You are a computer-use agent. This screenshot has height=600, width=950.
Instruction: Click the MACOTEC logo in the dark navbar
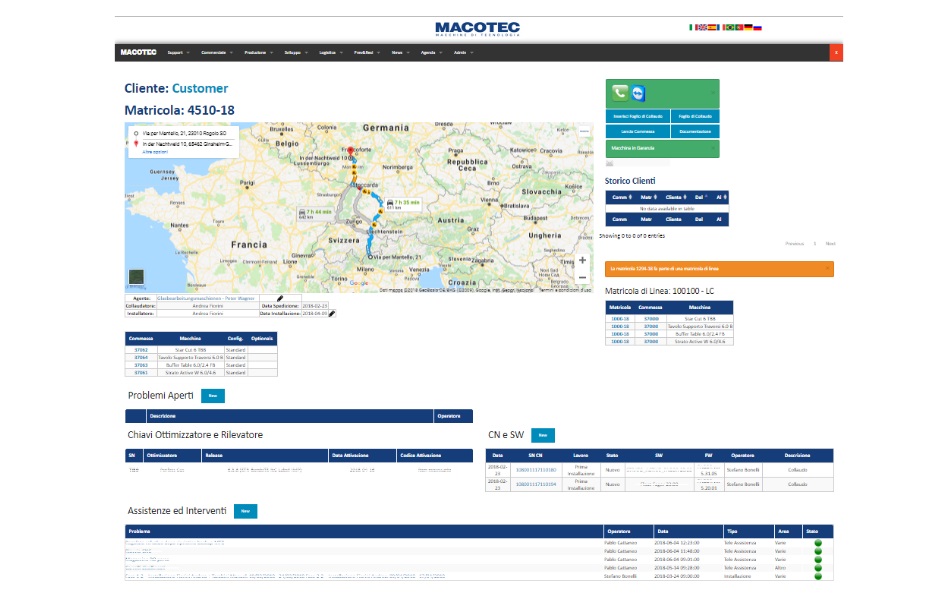pos(138,52)
